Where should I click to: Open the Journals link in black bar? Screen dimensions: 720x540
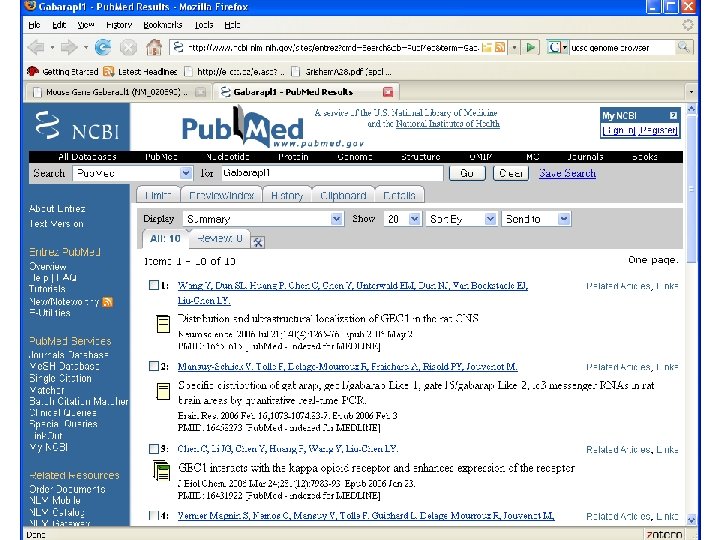[x=585, y=157]
